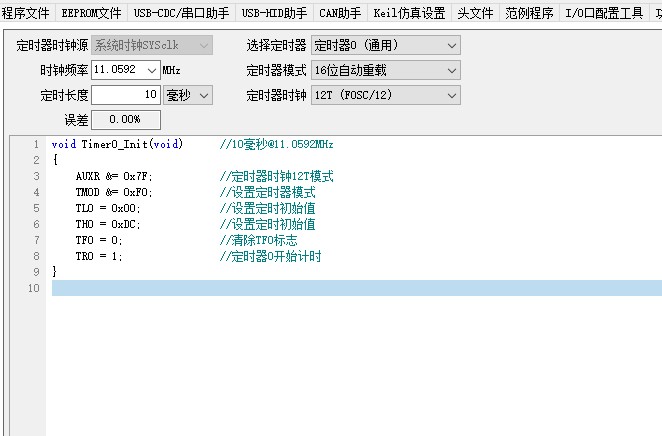
Task: Open the 定时器时钟 12T dropdown
Action: (386, 95)
